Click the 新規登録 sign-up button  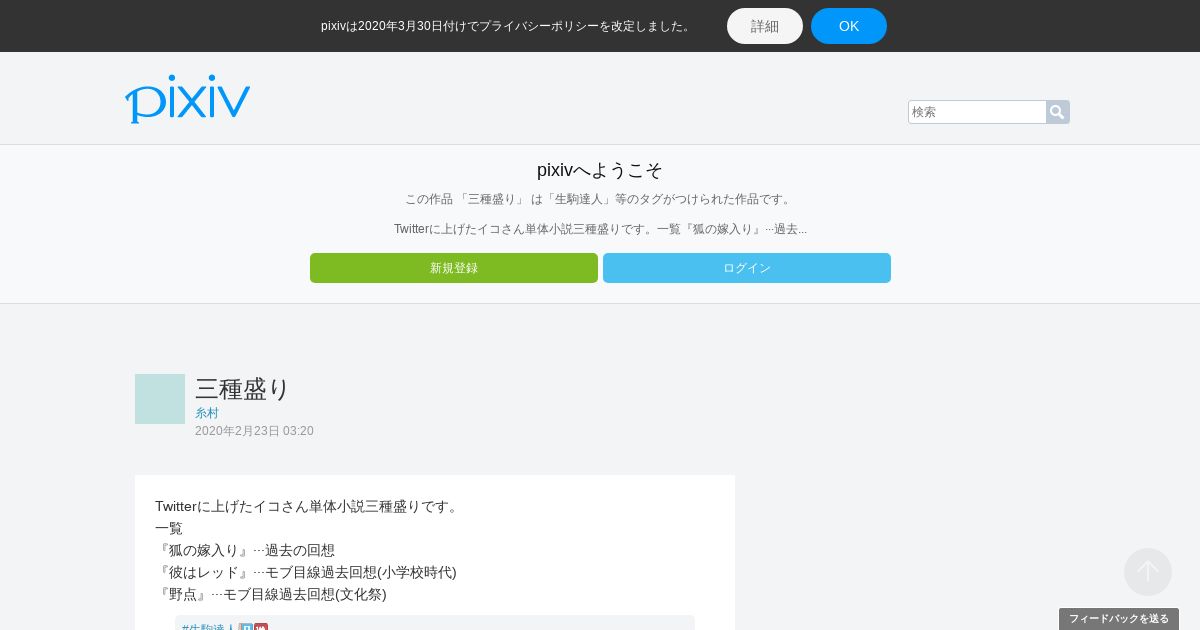point(454,268)
